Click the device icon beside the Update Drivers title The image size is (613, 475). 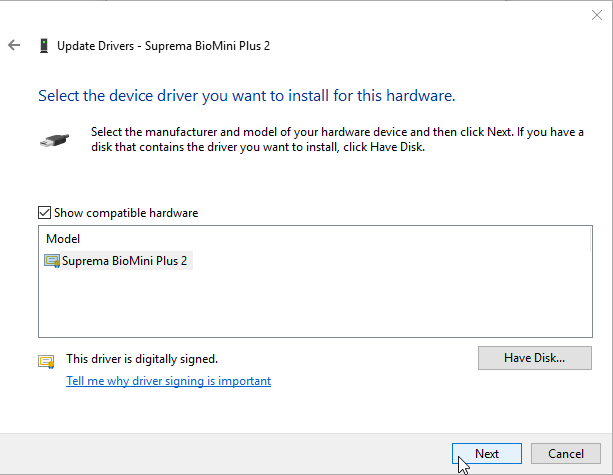pyautogui.click(x=43, y=45)
